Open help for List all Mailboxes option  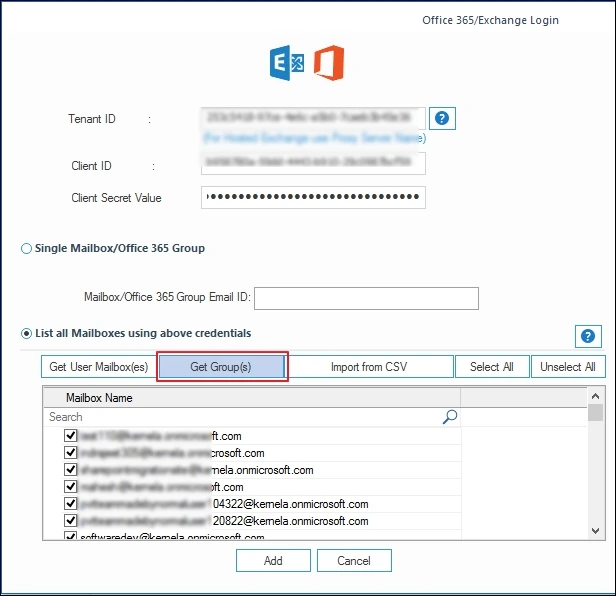tap(588, 336)
